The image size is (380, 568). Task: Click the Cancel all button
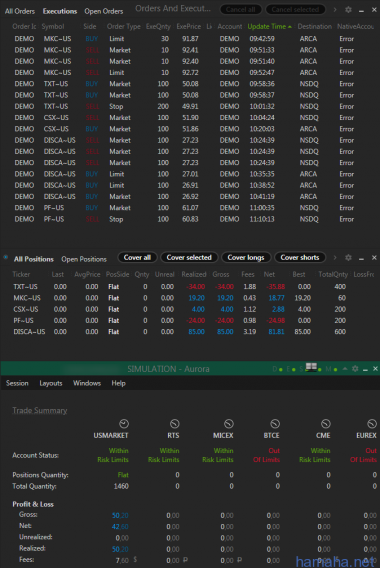point(241,9)
